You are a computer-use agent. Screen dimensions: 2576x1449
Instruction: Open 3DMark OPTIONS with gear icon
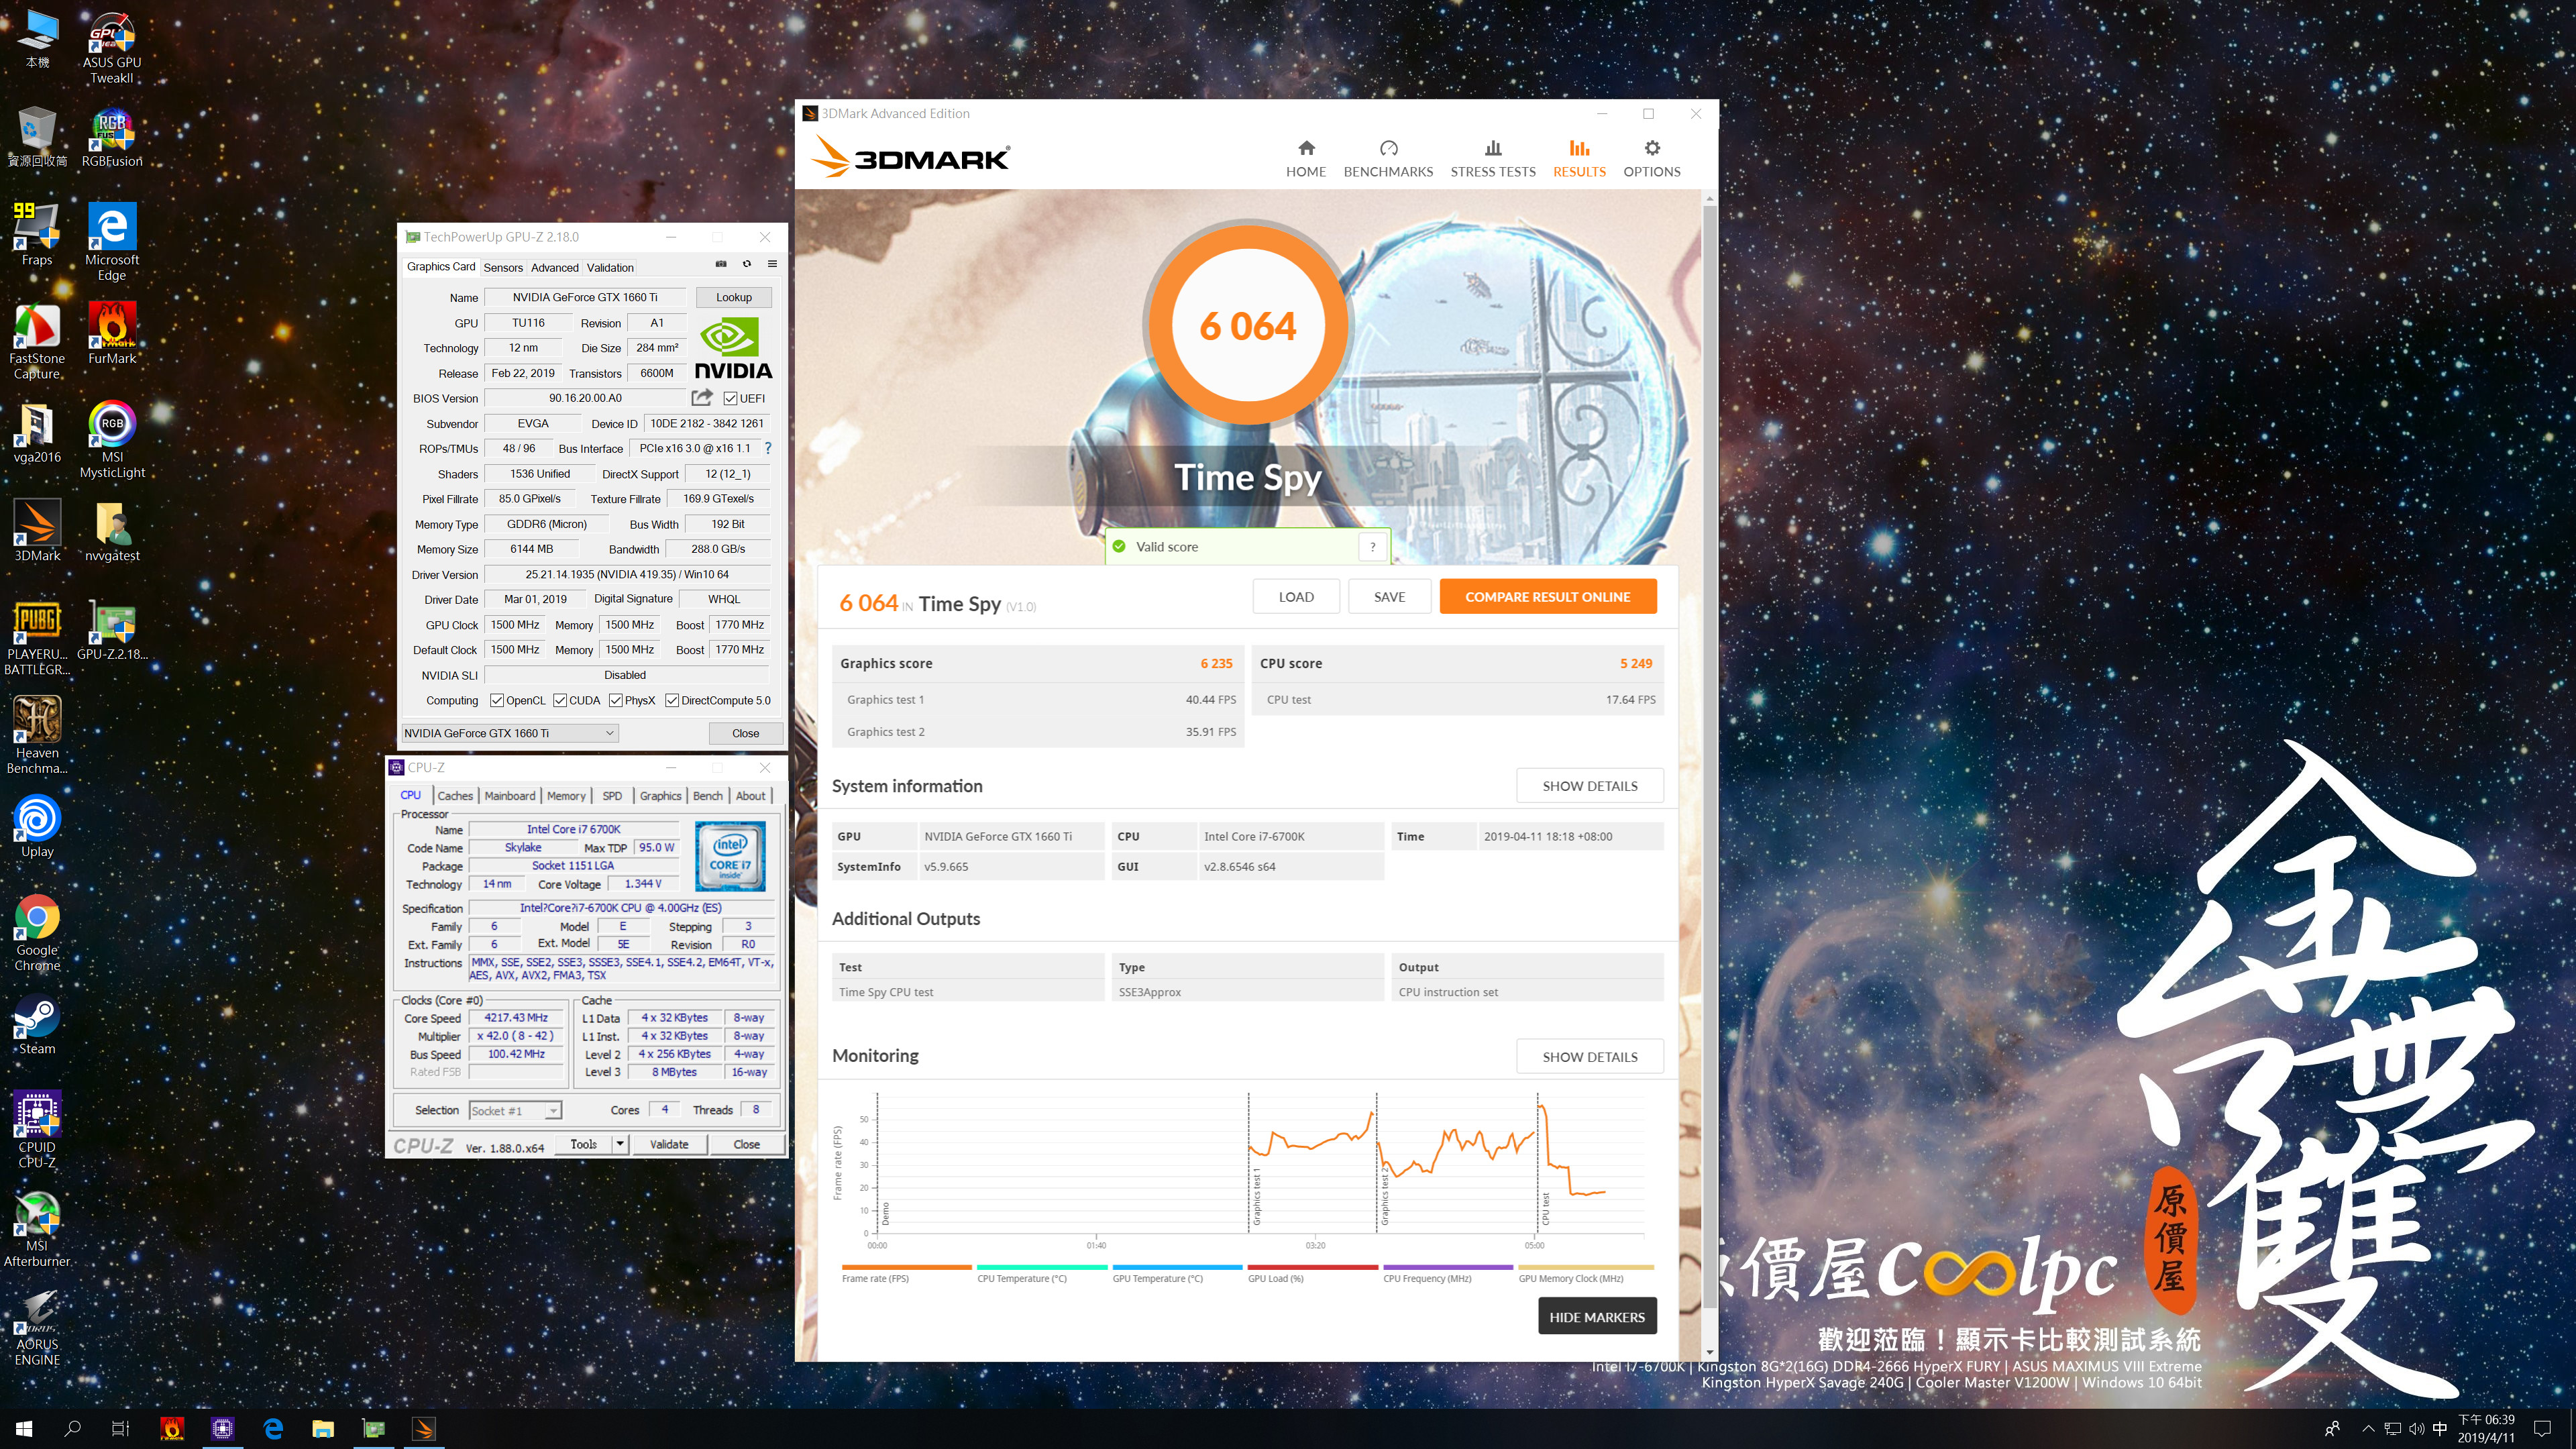(x=1652, y=159)
